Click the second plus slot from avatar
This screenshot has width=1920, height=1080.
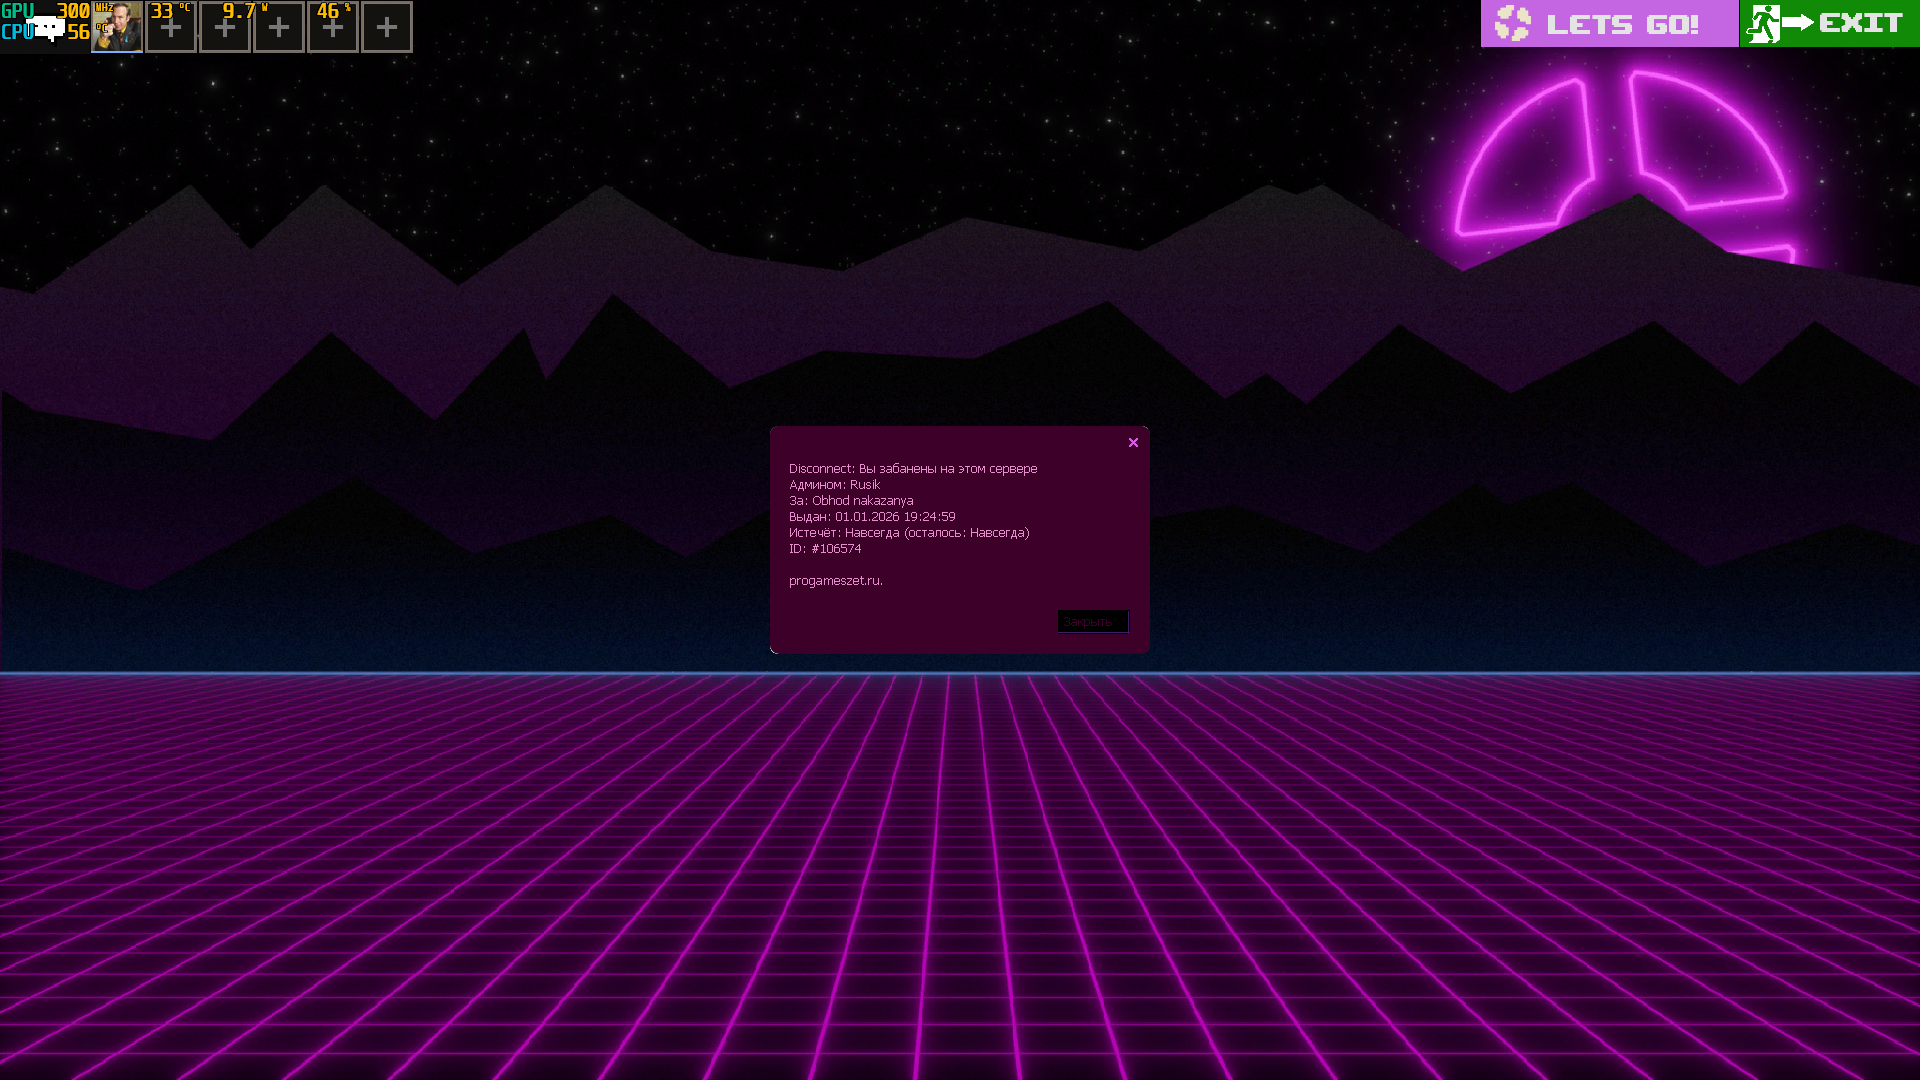pos(225,28)
